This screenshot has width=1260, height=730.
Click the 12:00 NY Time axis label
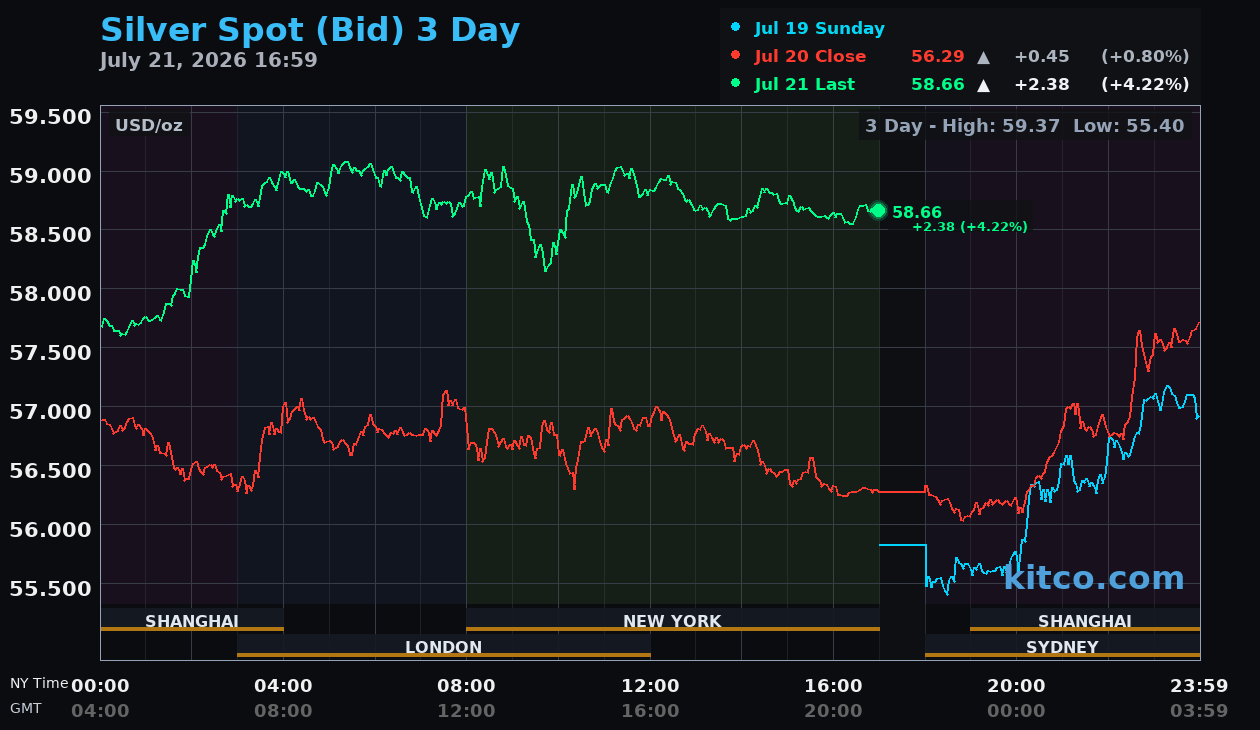click(x=650, y=686)
